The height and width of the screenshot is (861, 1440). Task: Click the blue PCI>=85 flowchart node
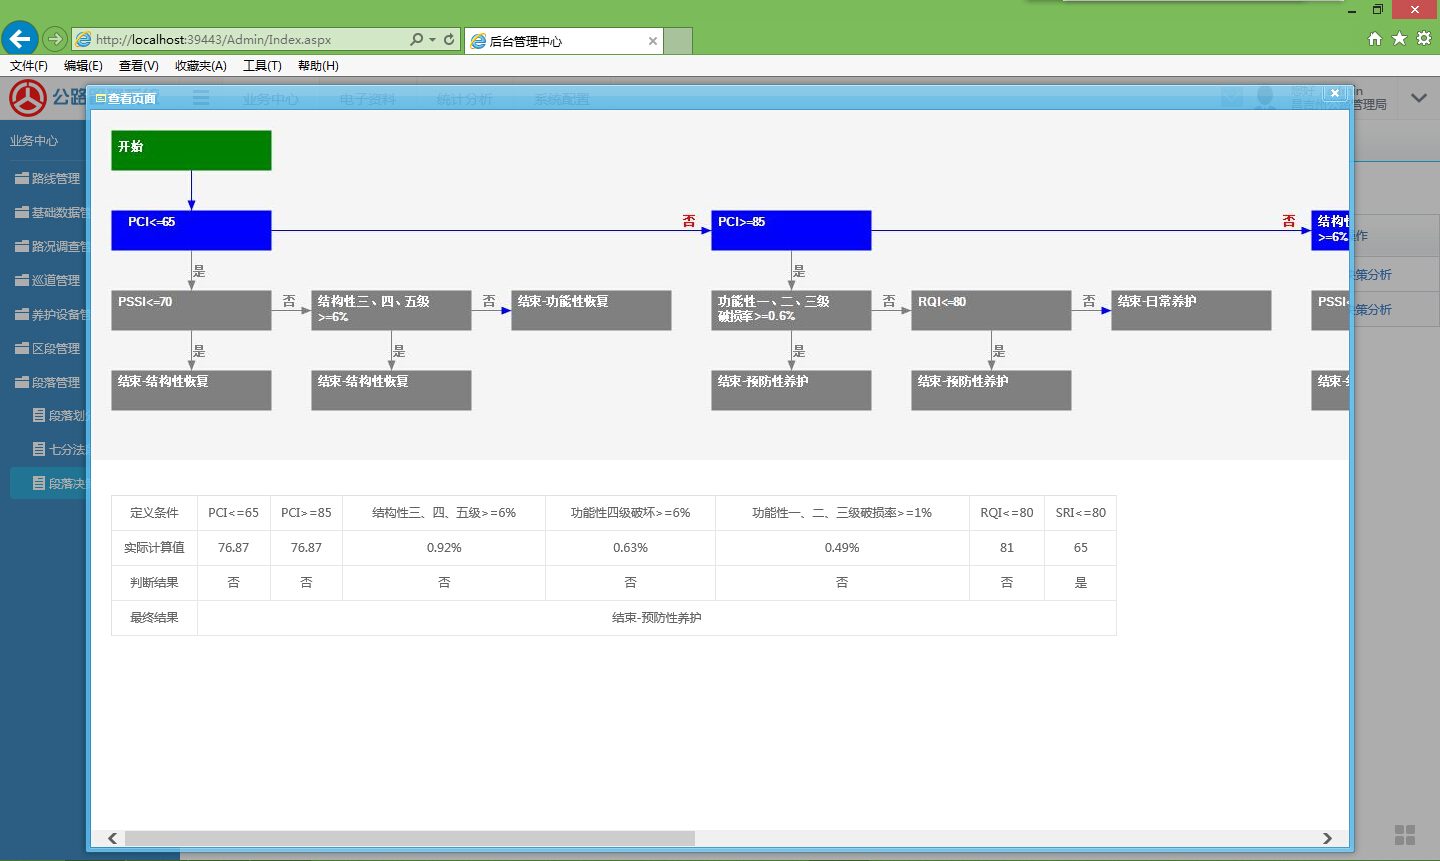(791, 230)
